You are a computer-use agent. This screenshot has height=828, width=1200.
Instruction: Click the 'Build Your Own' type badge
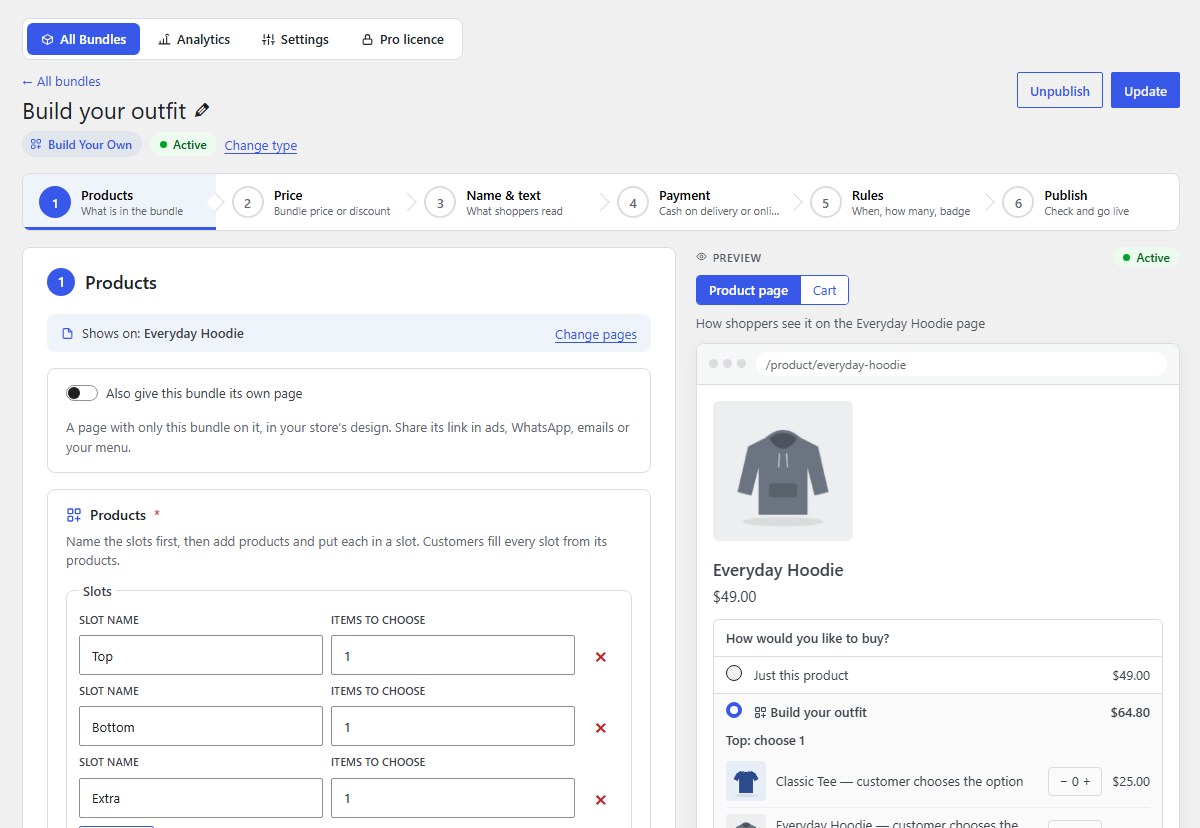point(82,145)
